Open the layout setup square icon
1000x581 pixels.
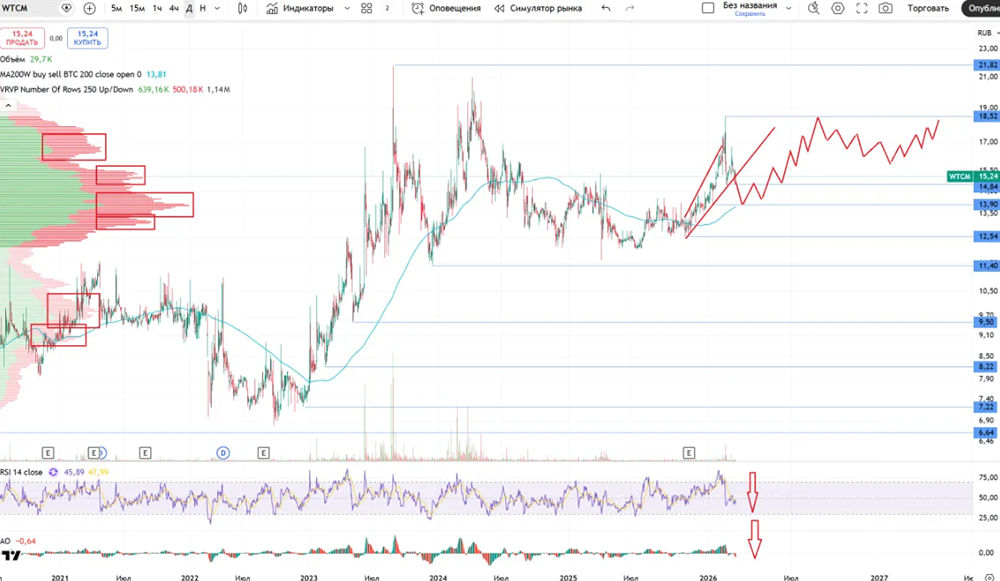click(708, 8)
